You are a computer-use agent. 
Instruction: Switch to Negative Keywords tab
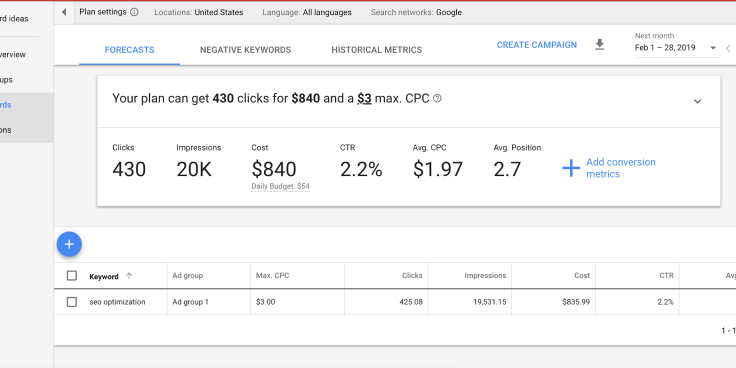[245, 50]
